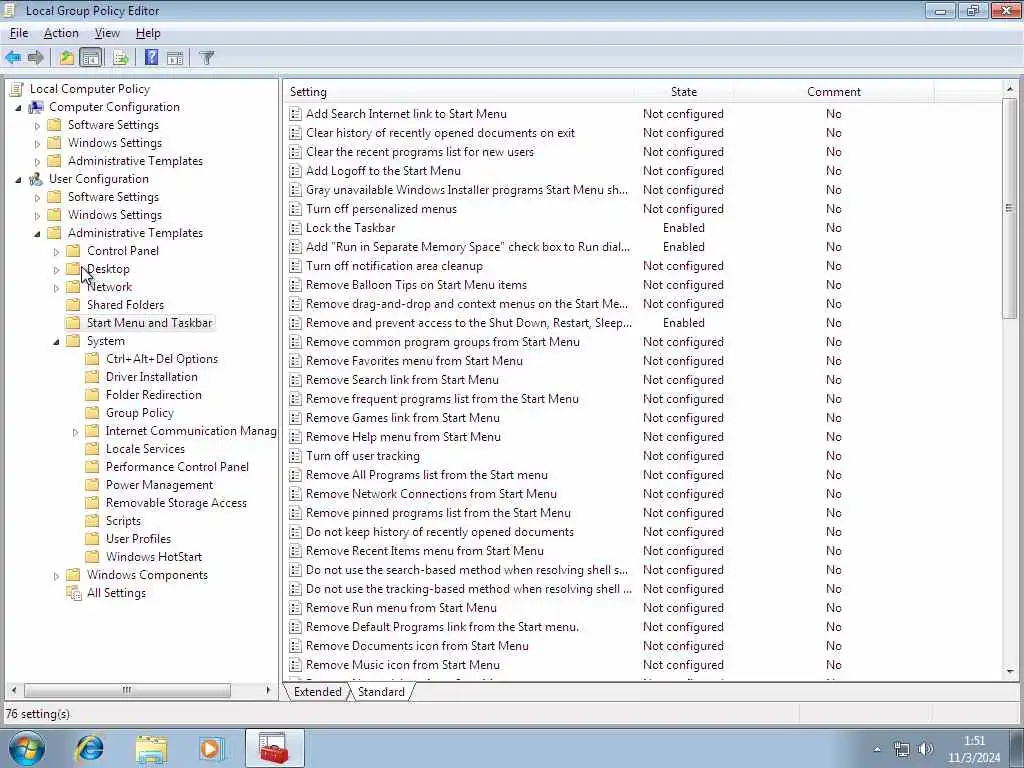This screenshot has width=1024, height=768.
Task: Open the View menu
Action: 107,33
